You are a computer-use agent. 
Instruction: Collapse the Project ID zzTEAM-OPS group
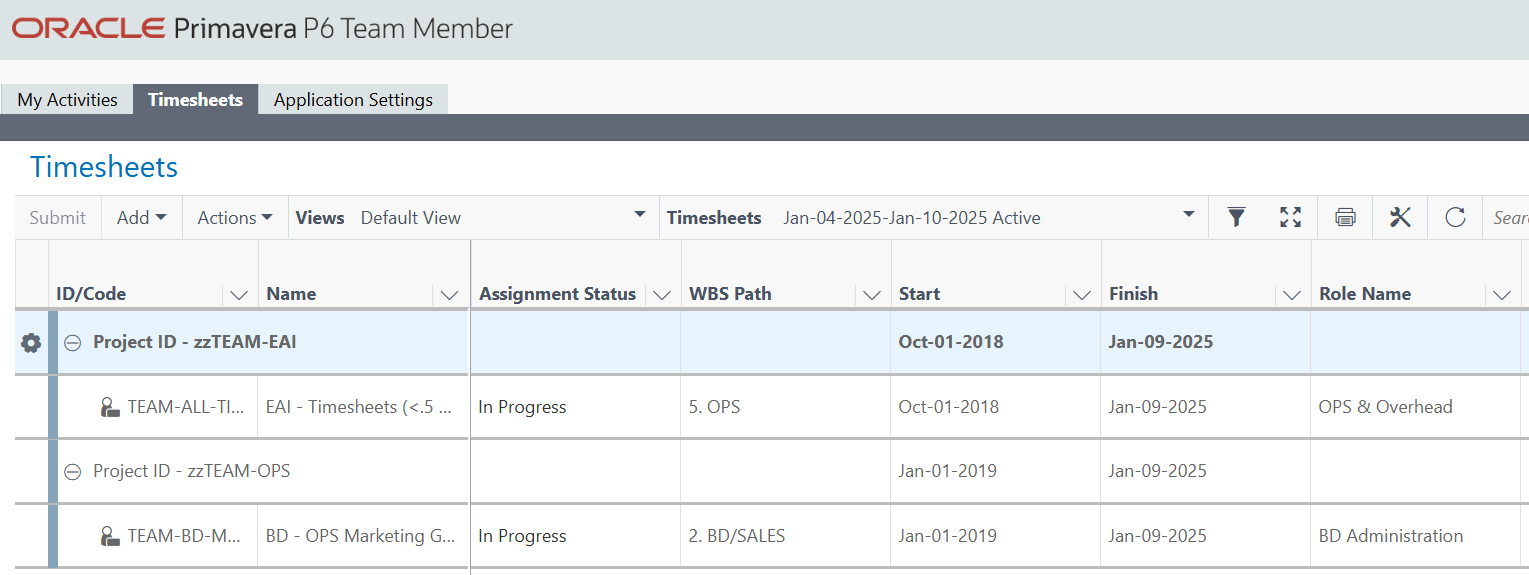73,471
